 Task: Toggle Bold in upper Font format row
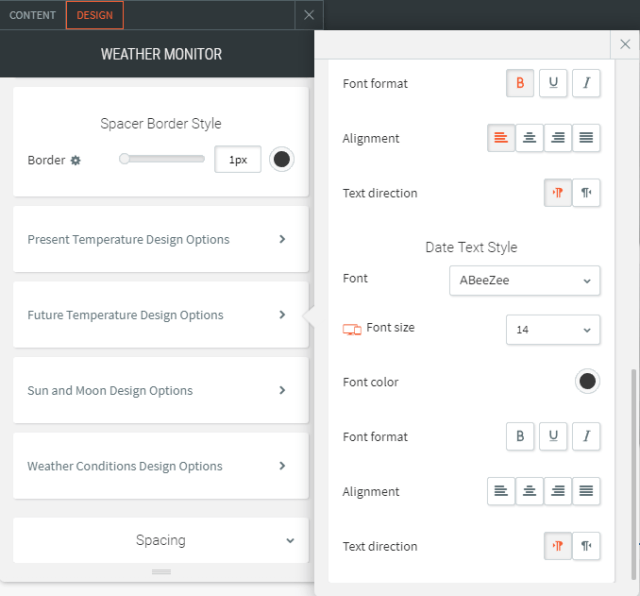pyautogui.click(x=520, y=83)
